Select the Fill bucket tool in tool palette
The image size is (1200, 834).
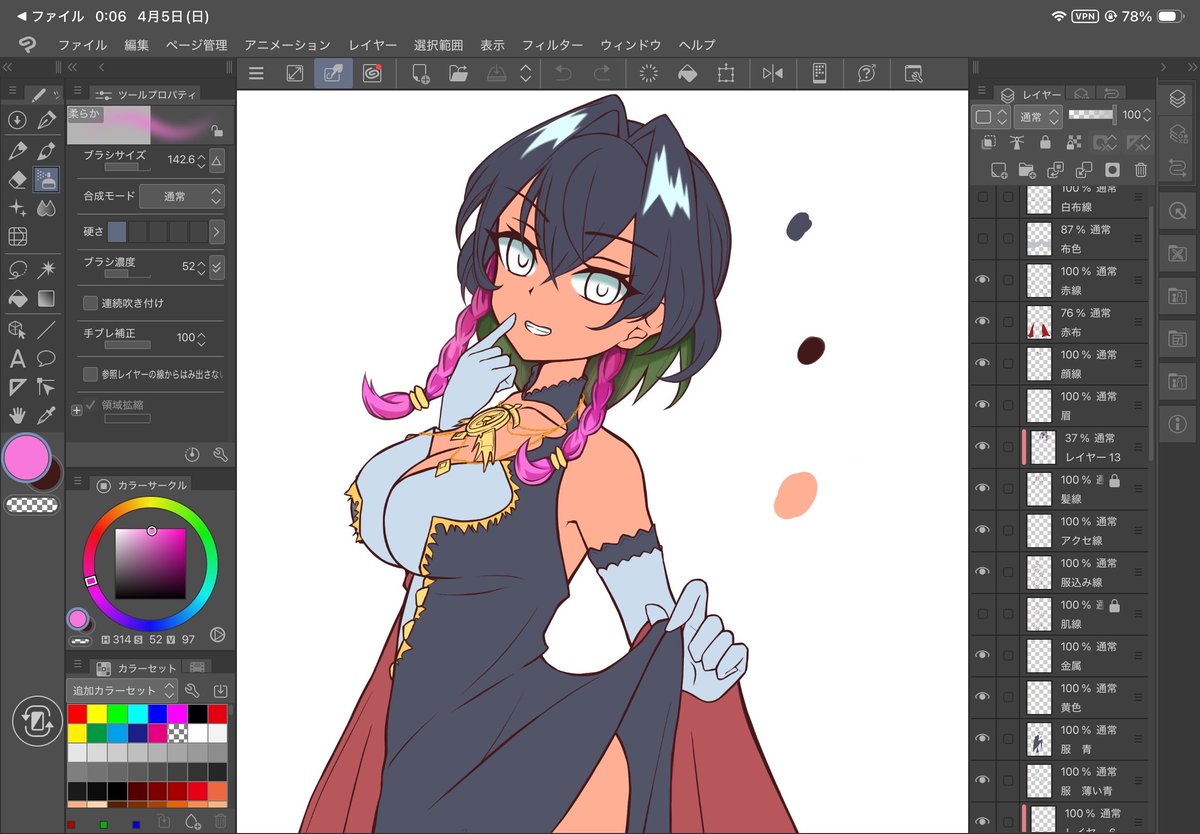pyautogui.click(x=17, y=298)
